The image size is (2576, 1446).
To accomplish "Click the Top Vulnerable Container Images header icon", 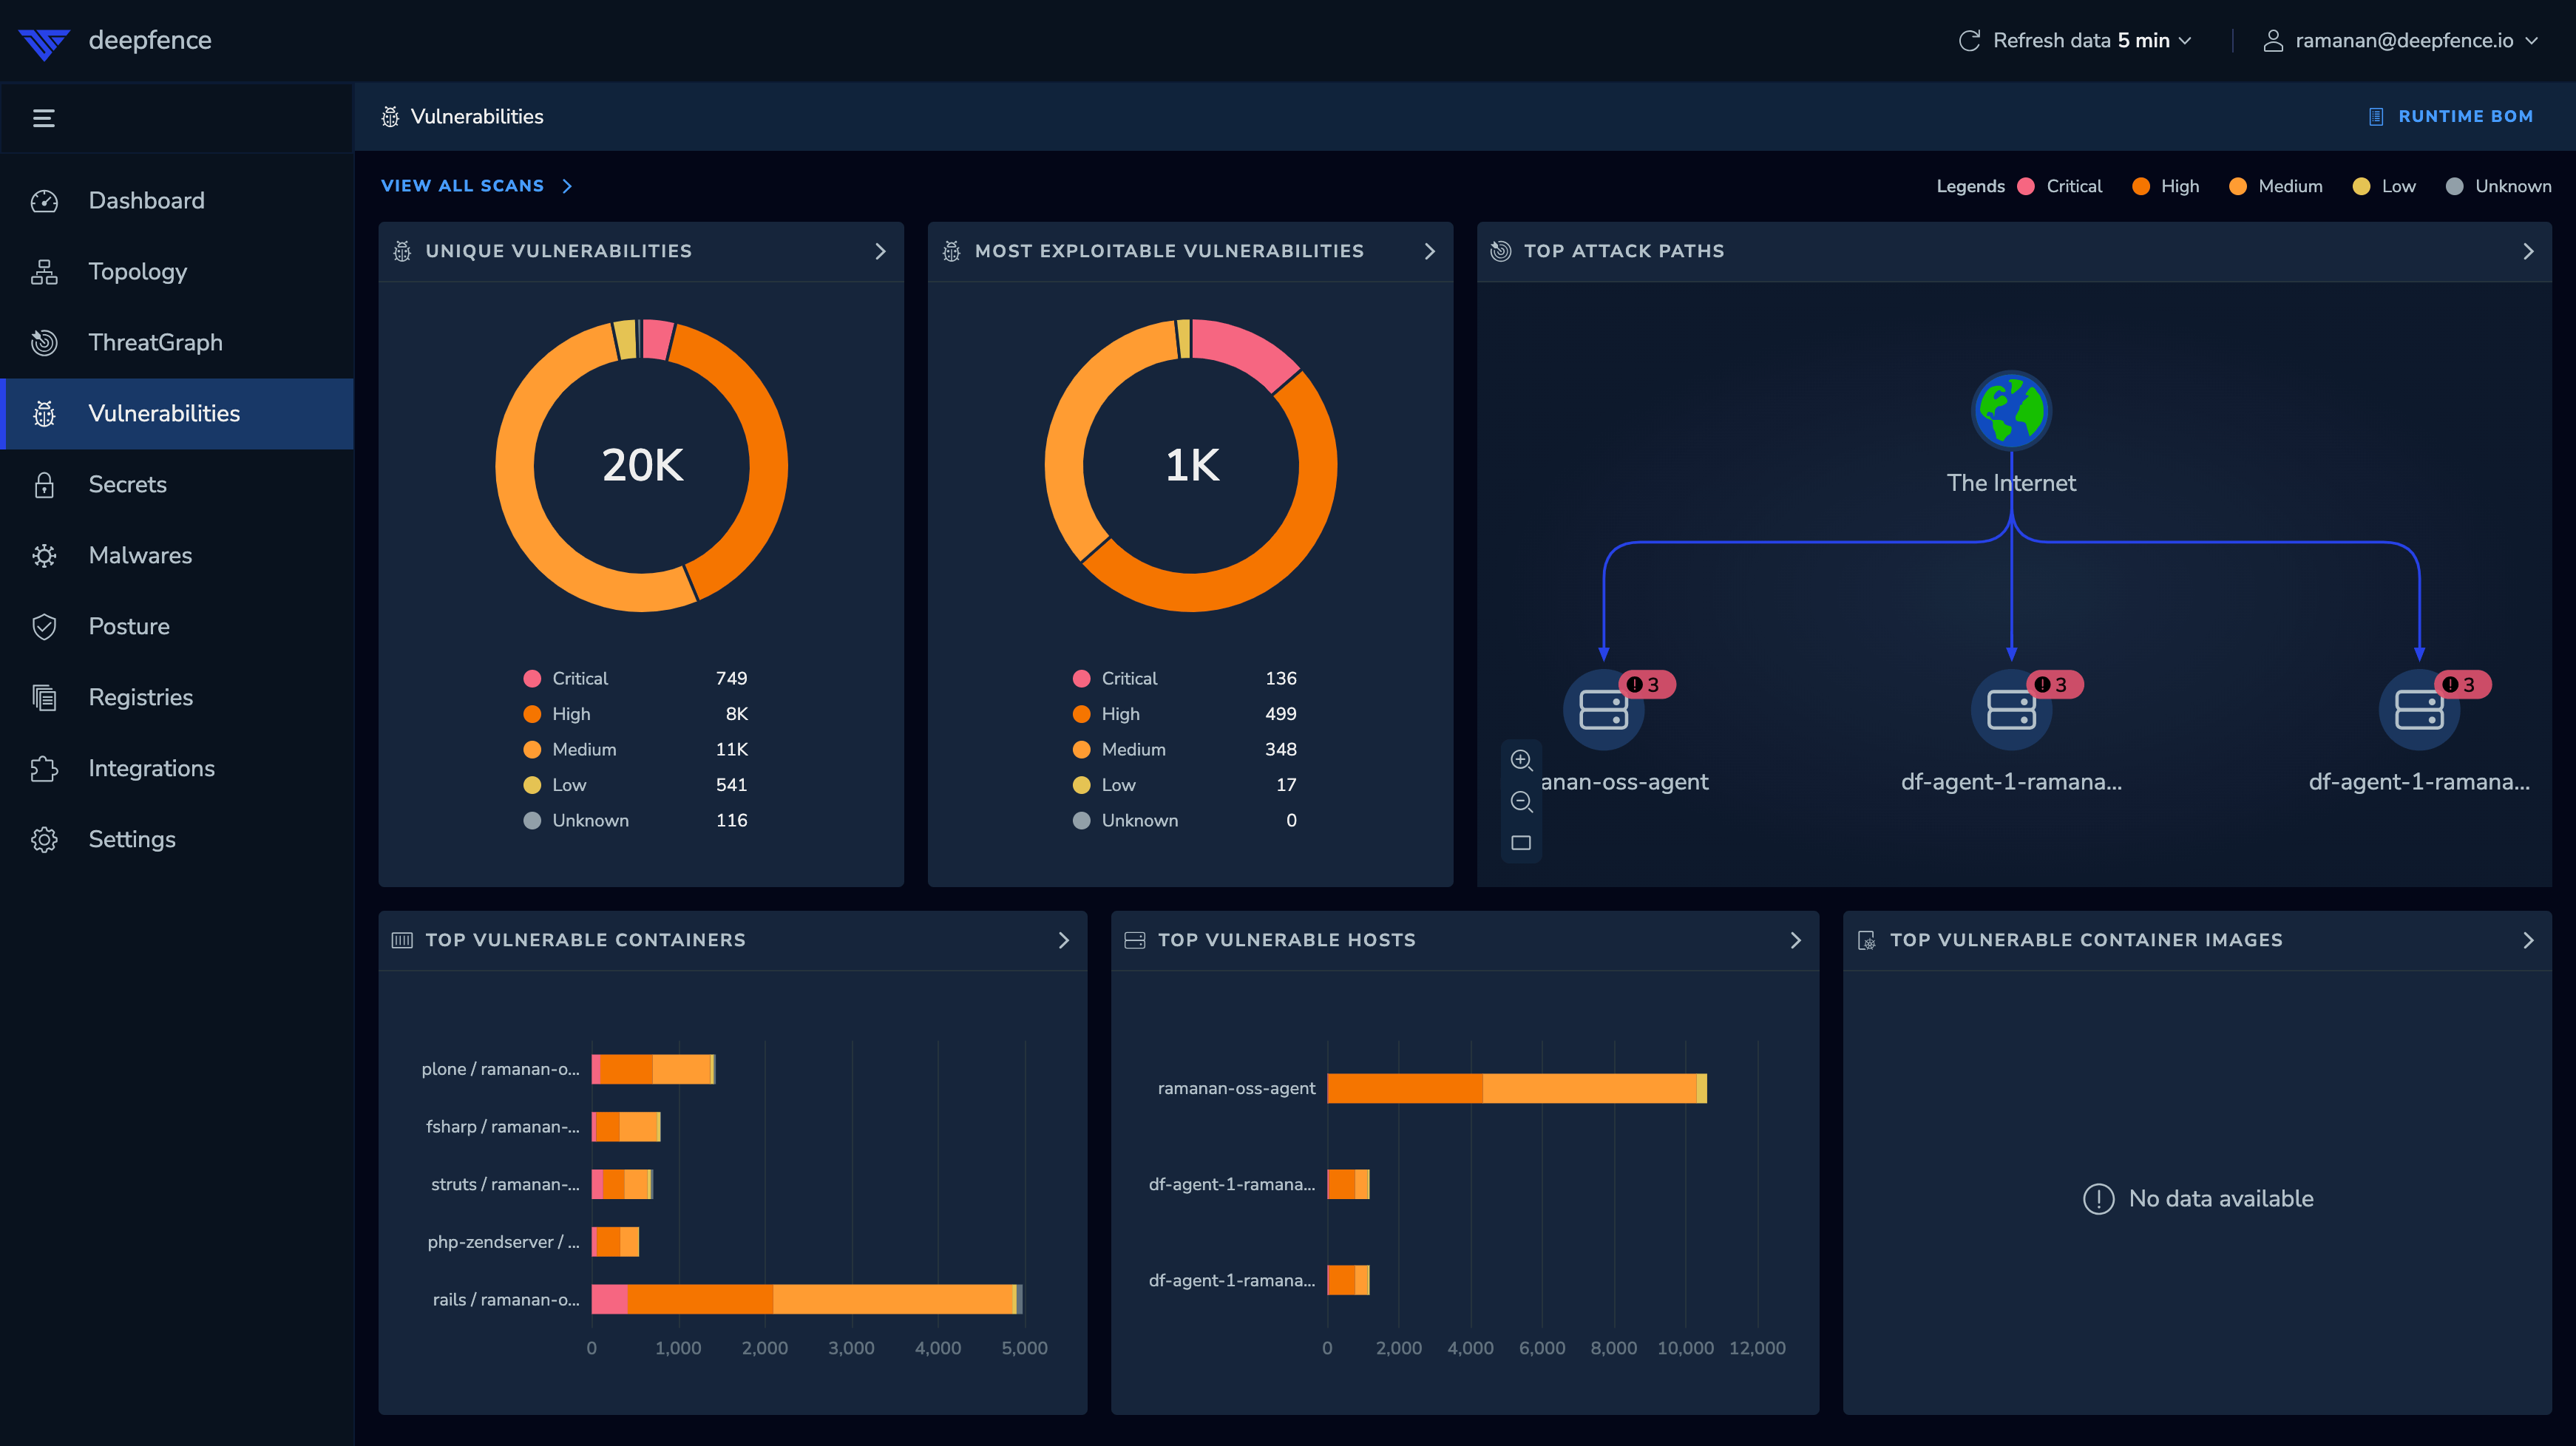I will [x=1866, y=940].
